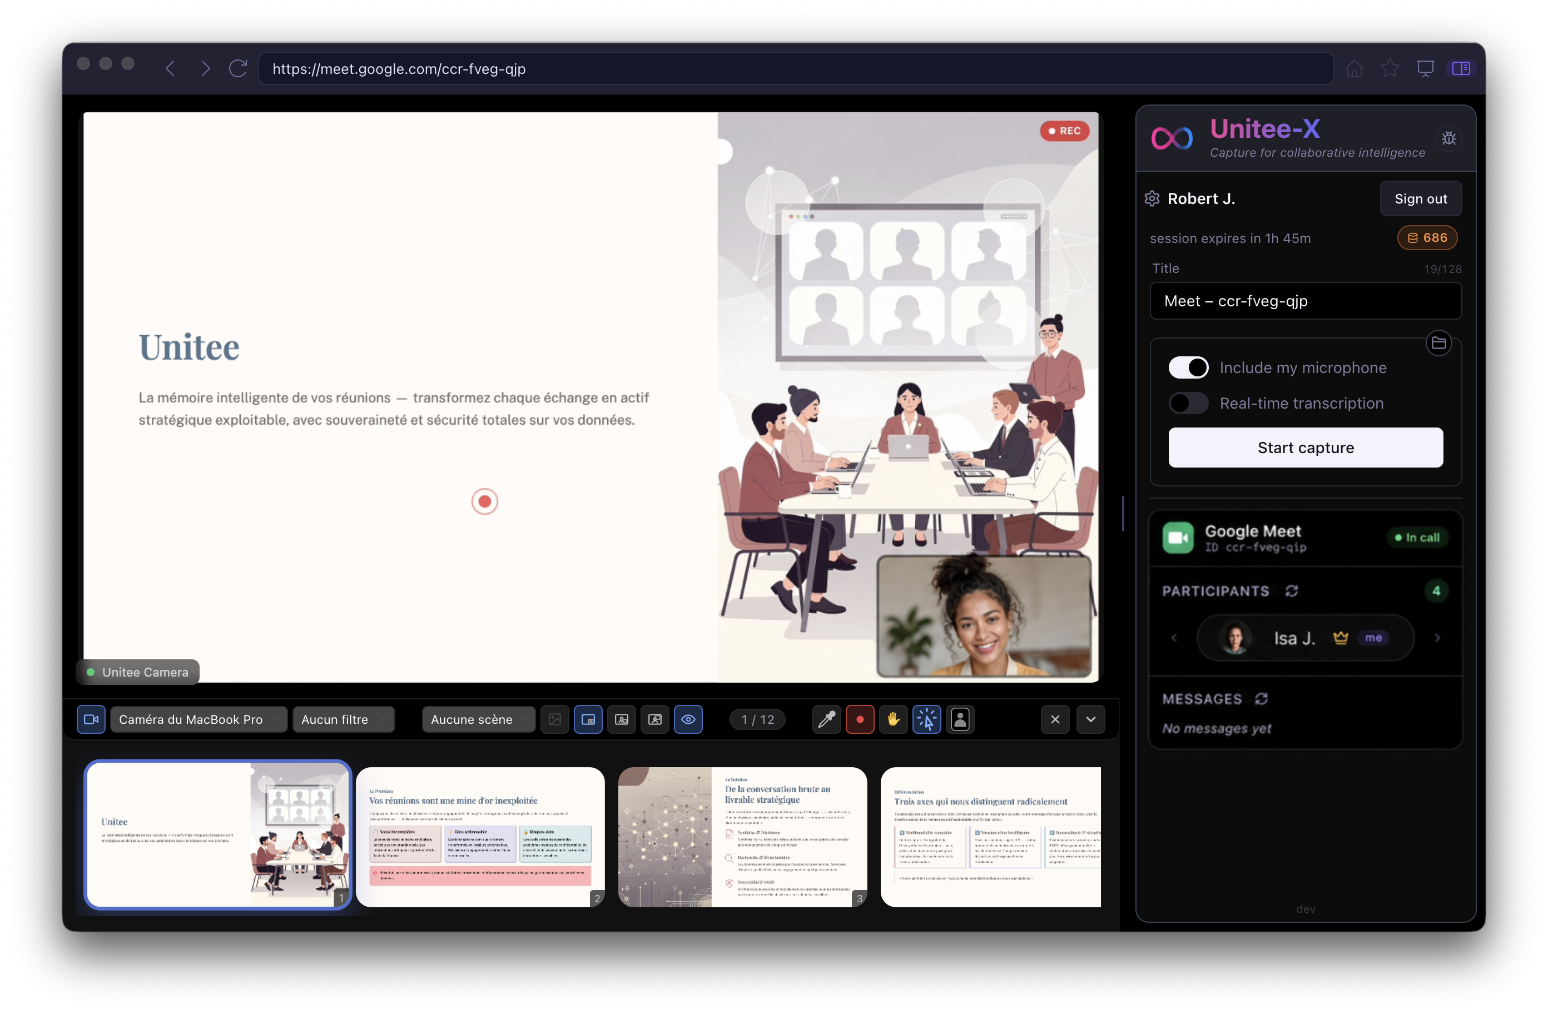The height and width of the screenshot is (1014, 1548).
Task: Enable Real-time transcription toggle
Action: pos(1189,403)
